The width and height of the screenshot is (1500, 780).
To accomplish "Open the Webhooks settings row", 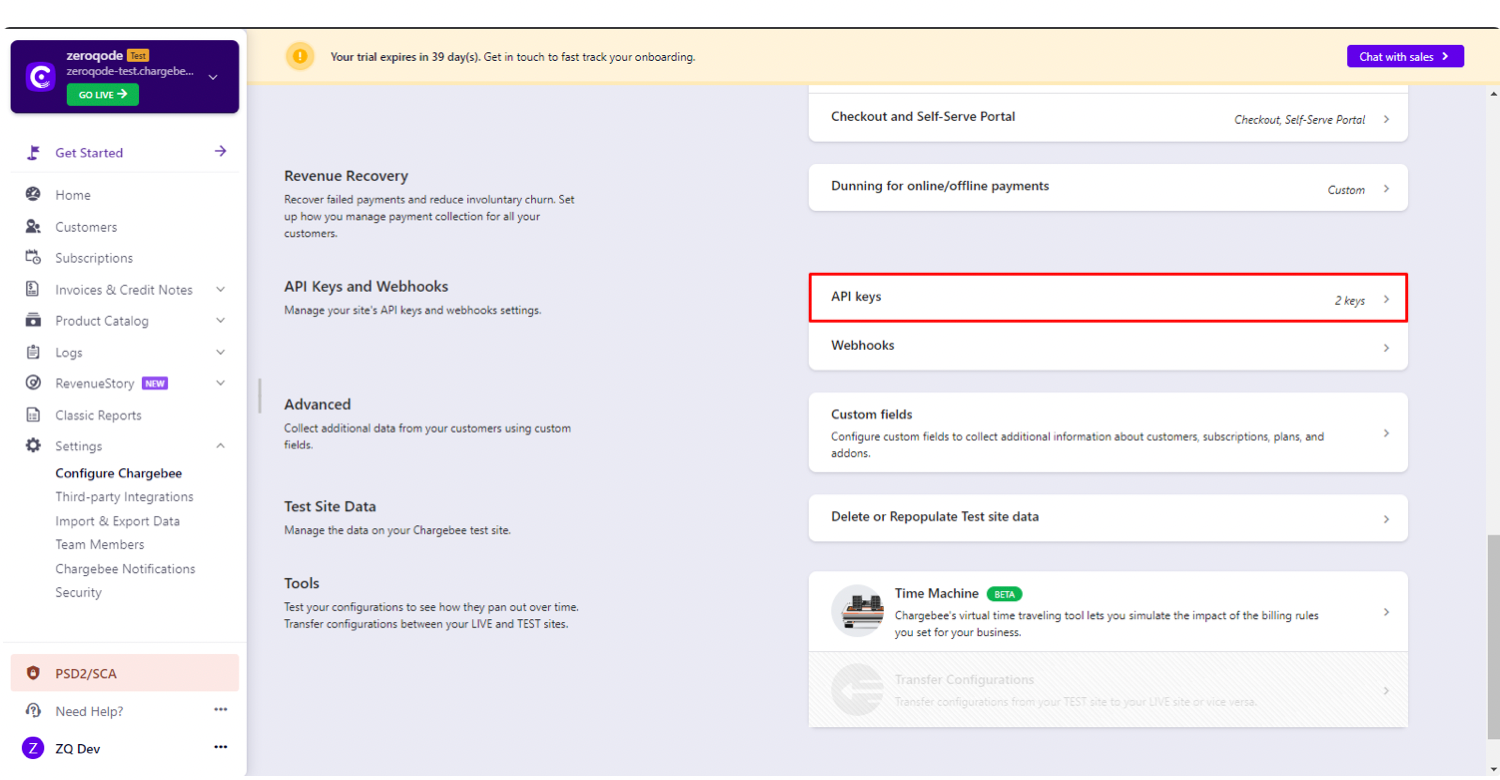I will [x=1108, y=346].
